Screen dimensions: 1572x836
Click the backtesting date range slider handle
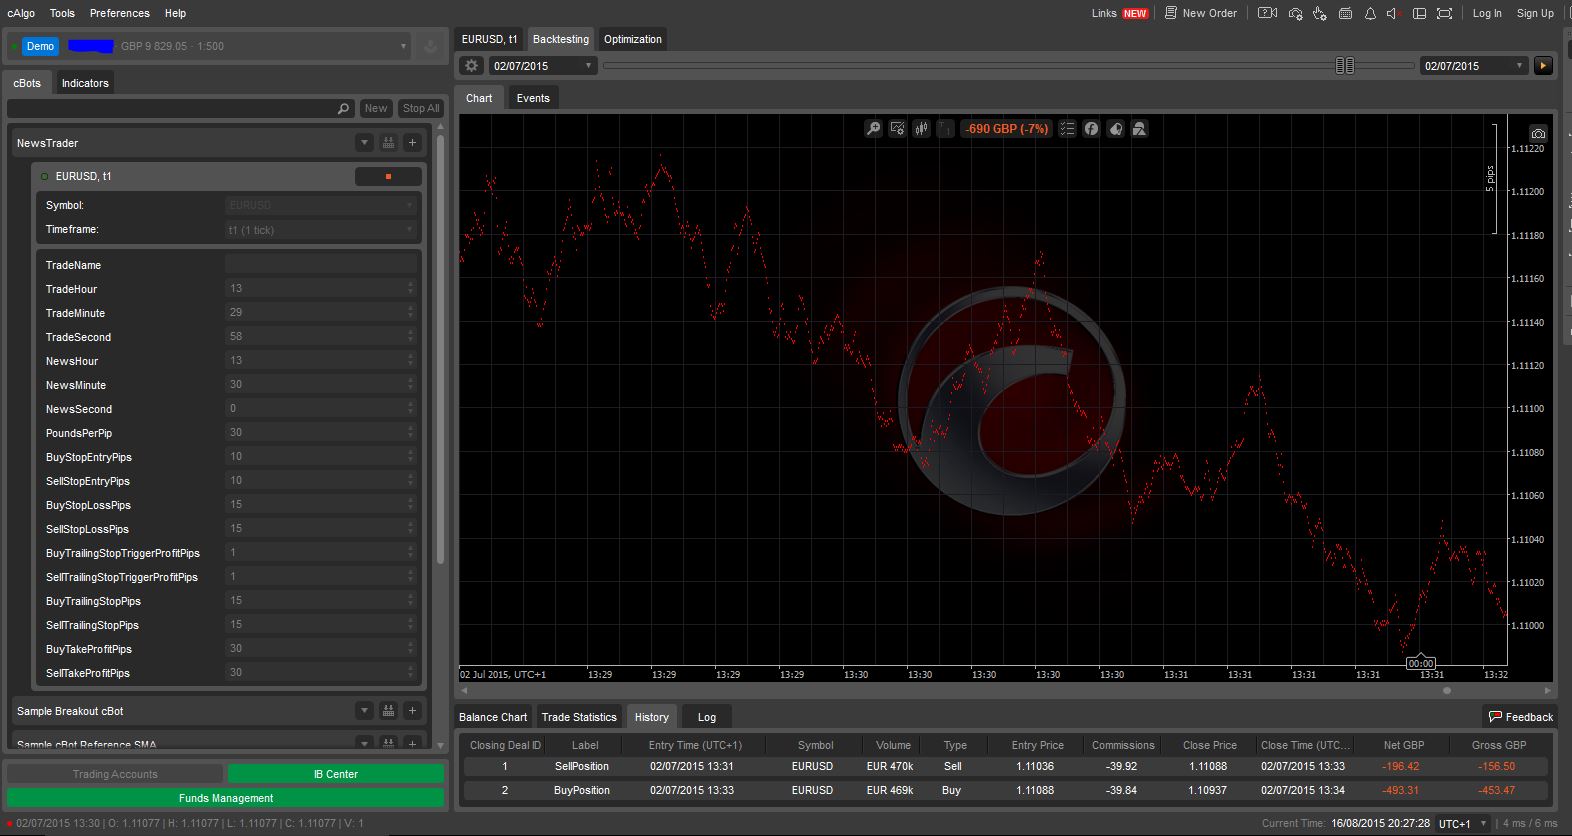tap(1345, 65)
